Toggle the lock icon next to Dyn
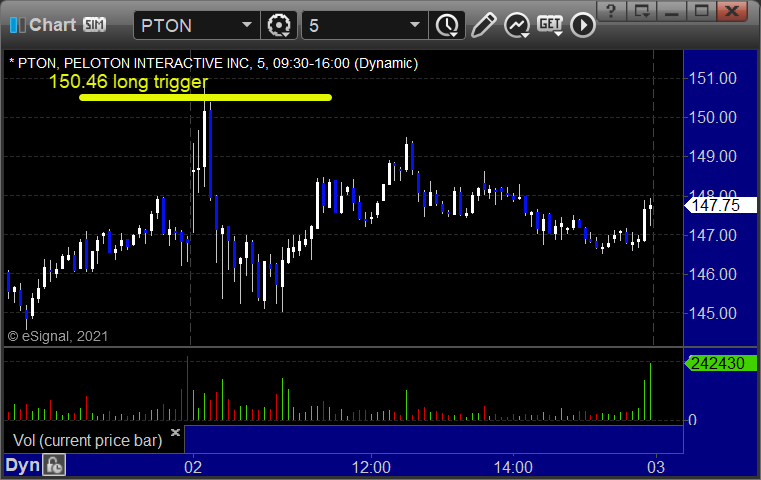This screenshot has height=480, width=761. coord(54,465)
